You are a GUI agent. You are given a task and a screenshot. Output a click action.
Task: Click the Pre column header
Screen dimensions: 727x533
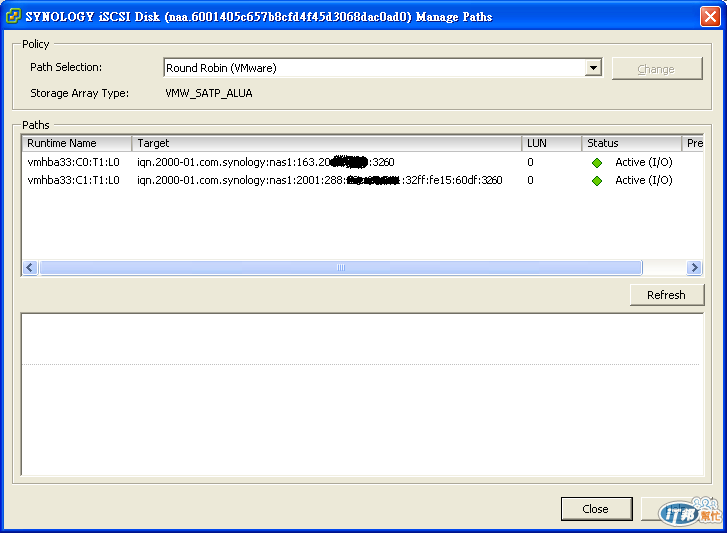click(693, 143)
